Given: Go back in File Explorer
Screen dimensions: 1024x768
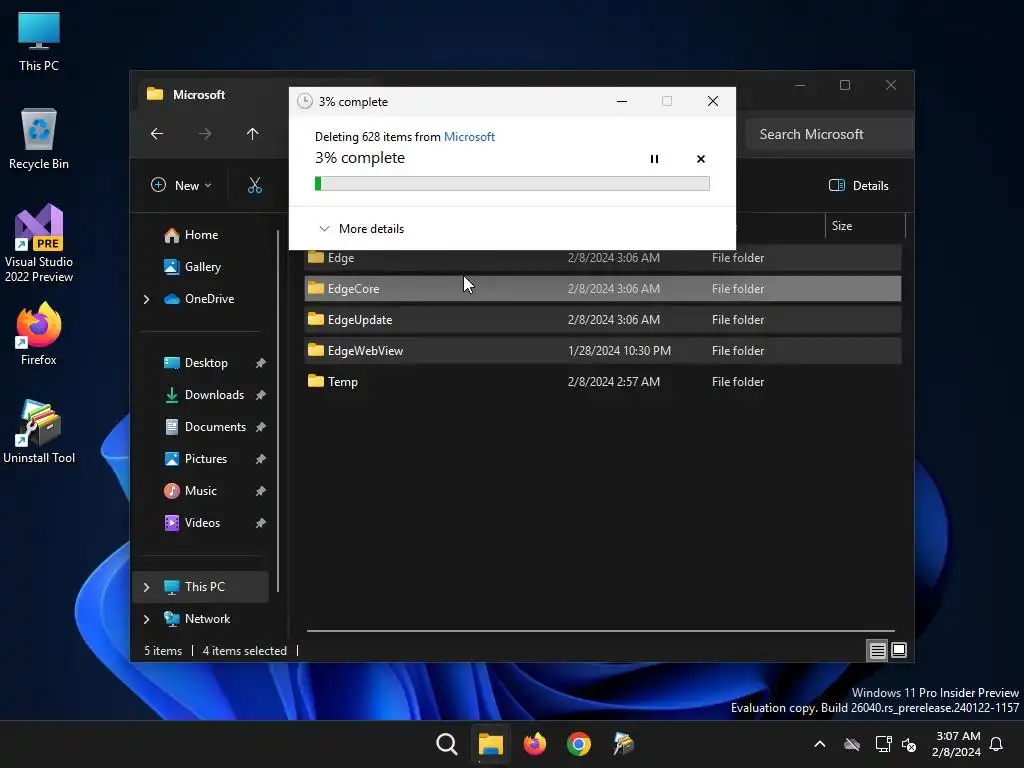Looking at the screenshot, I should click(157, 134).
